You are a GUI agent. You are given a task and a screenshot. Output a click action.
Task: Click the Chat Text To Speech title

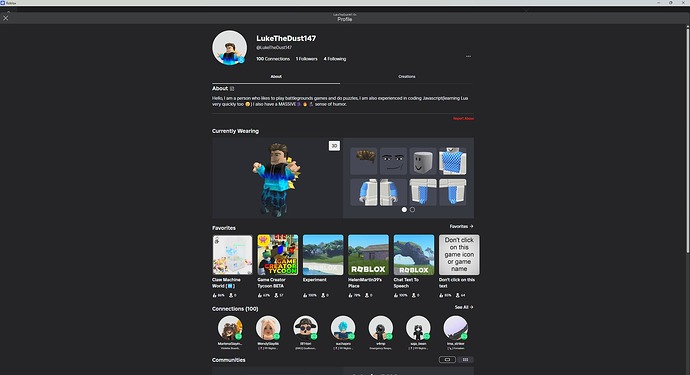click(x=406, y=283)
